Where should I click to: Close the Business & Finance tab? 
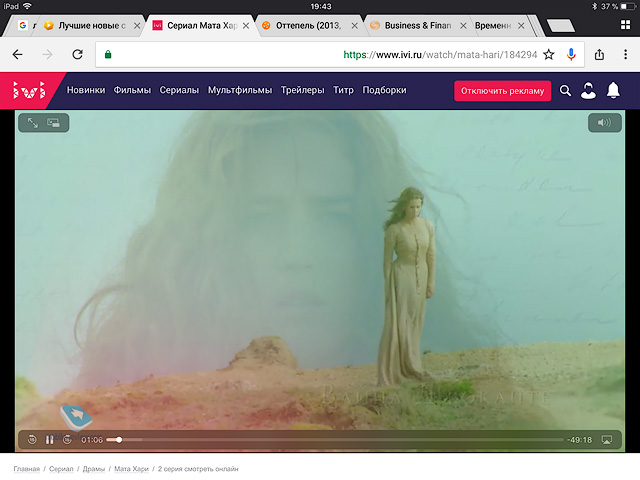[463, 26]
